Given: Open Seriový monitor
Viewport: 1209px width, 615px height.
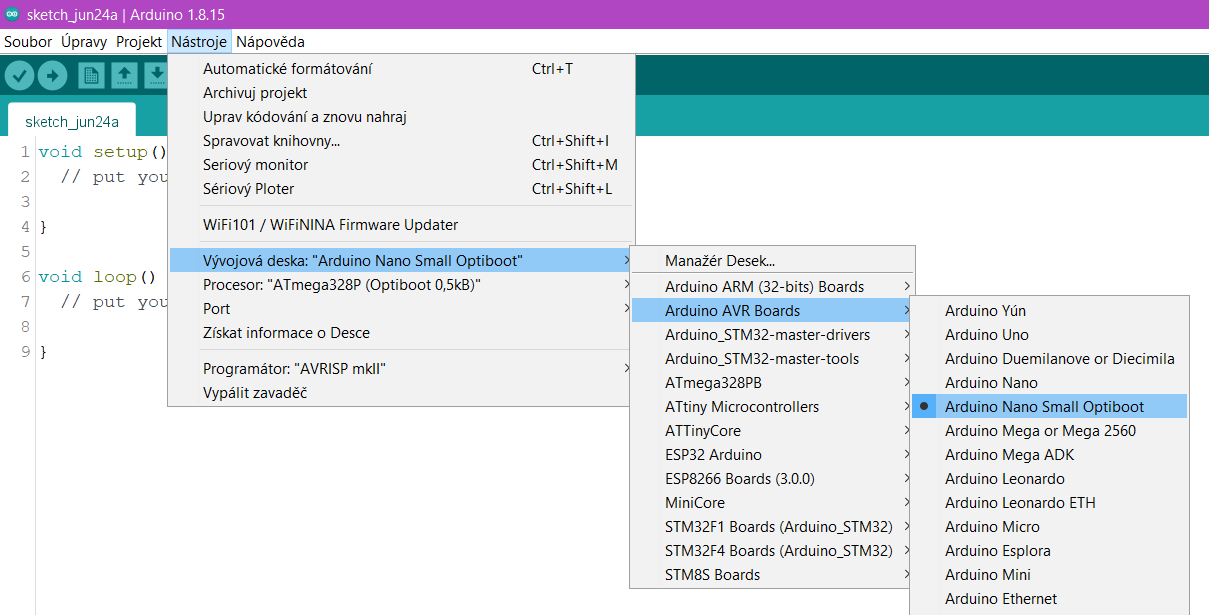Looking at the screenshot, I should point(401,165).
